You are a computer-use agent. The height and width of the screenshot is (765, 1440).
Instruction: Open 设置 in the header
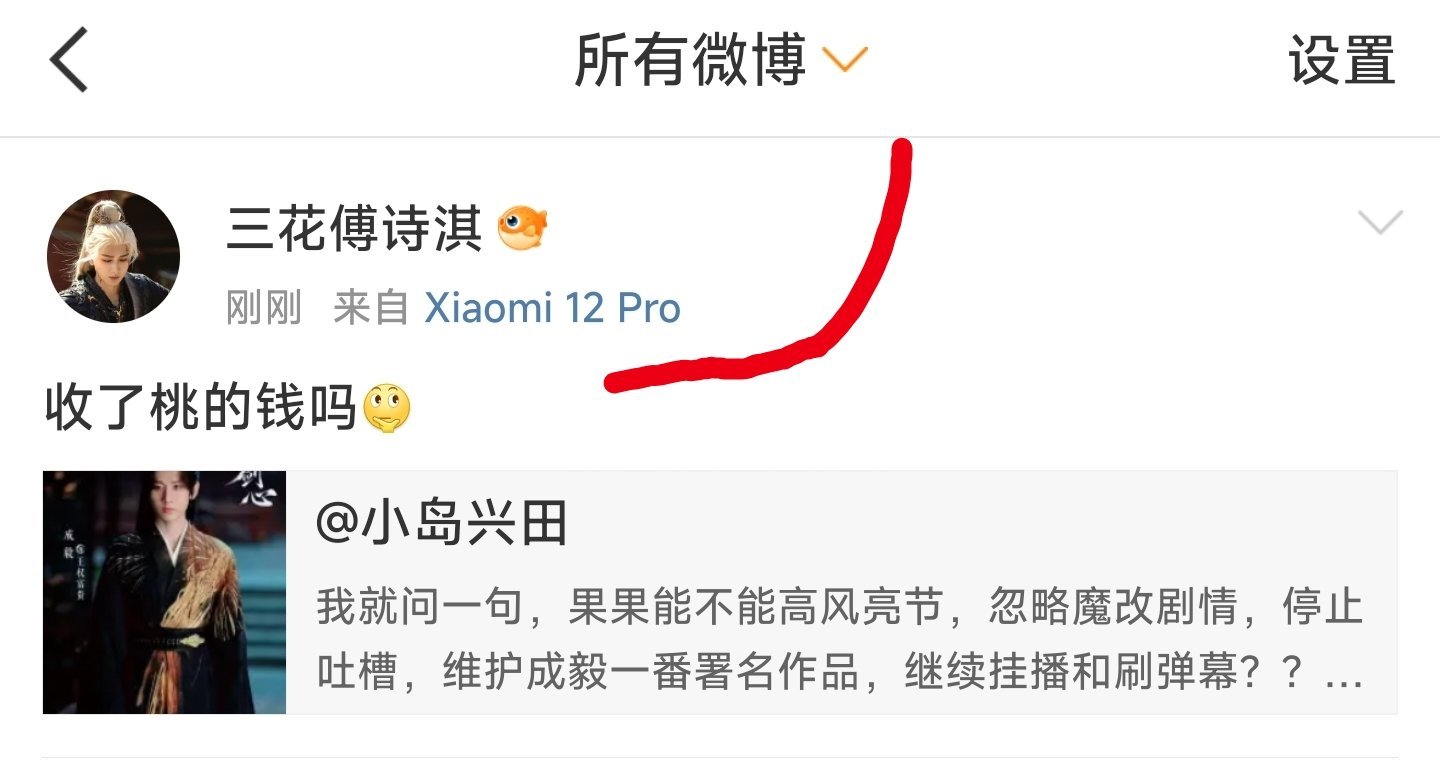click(1341, 61)
